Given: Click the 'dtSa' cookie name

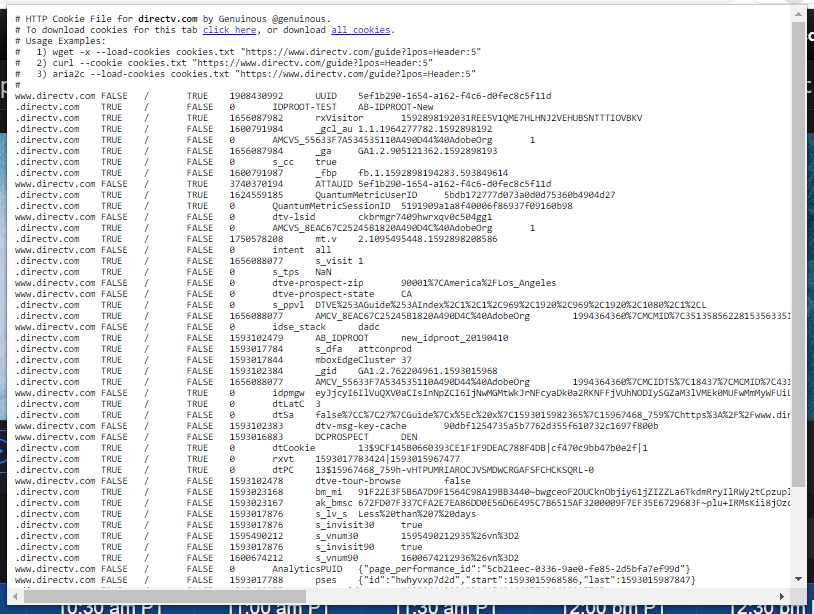Looking at the screenshot, I should [x=283, y=415].
